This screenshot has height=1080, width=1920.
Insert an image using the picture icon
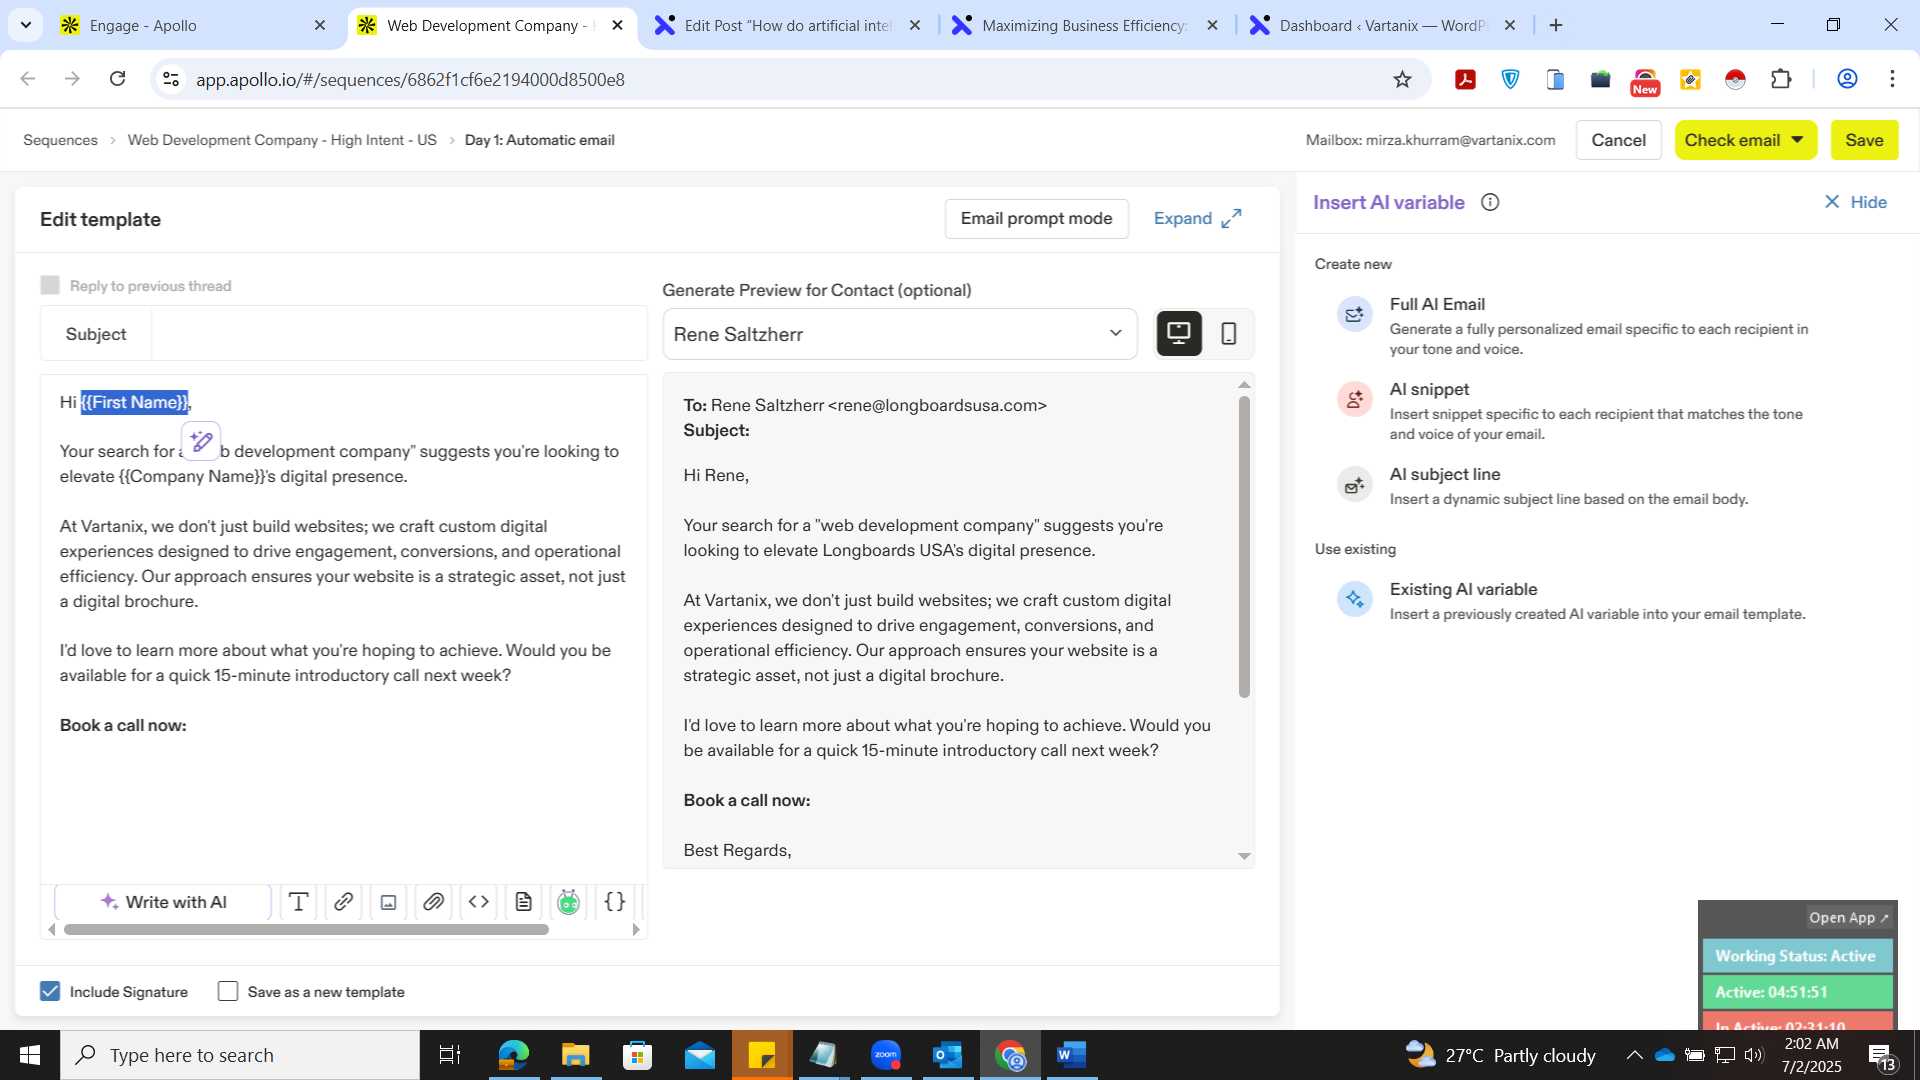pos(388,902)
